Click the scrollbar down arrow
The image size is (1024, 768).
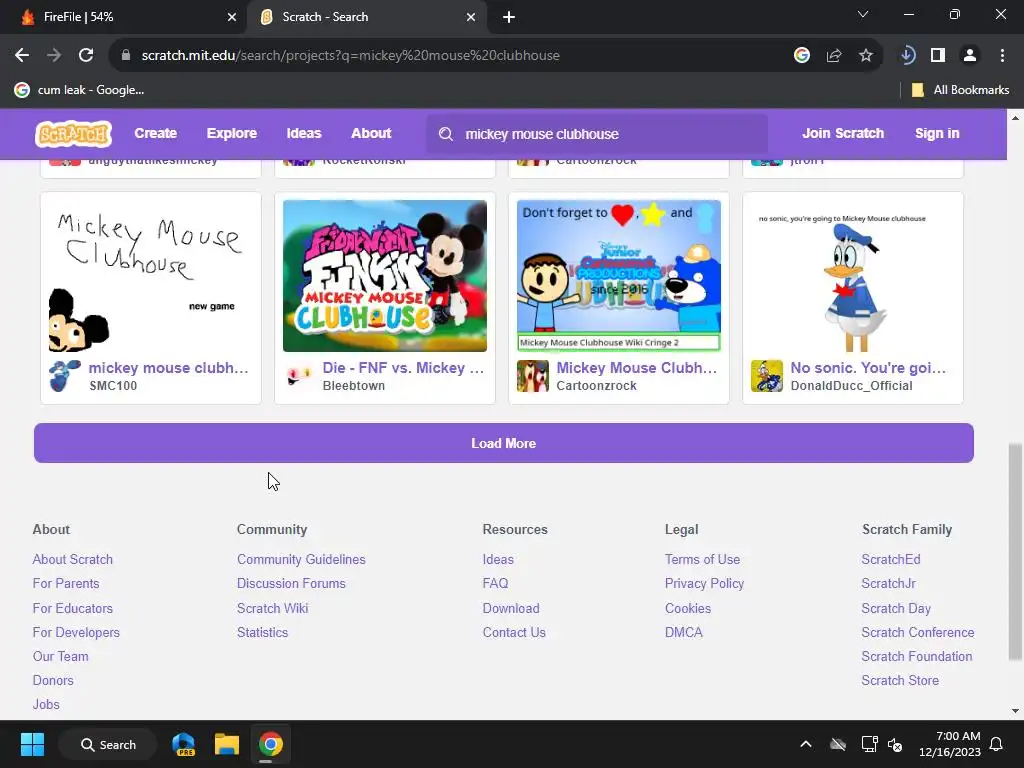coord(1015,711)
